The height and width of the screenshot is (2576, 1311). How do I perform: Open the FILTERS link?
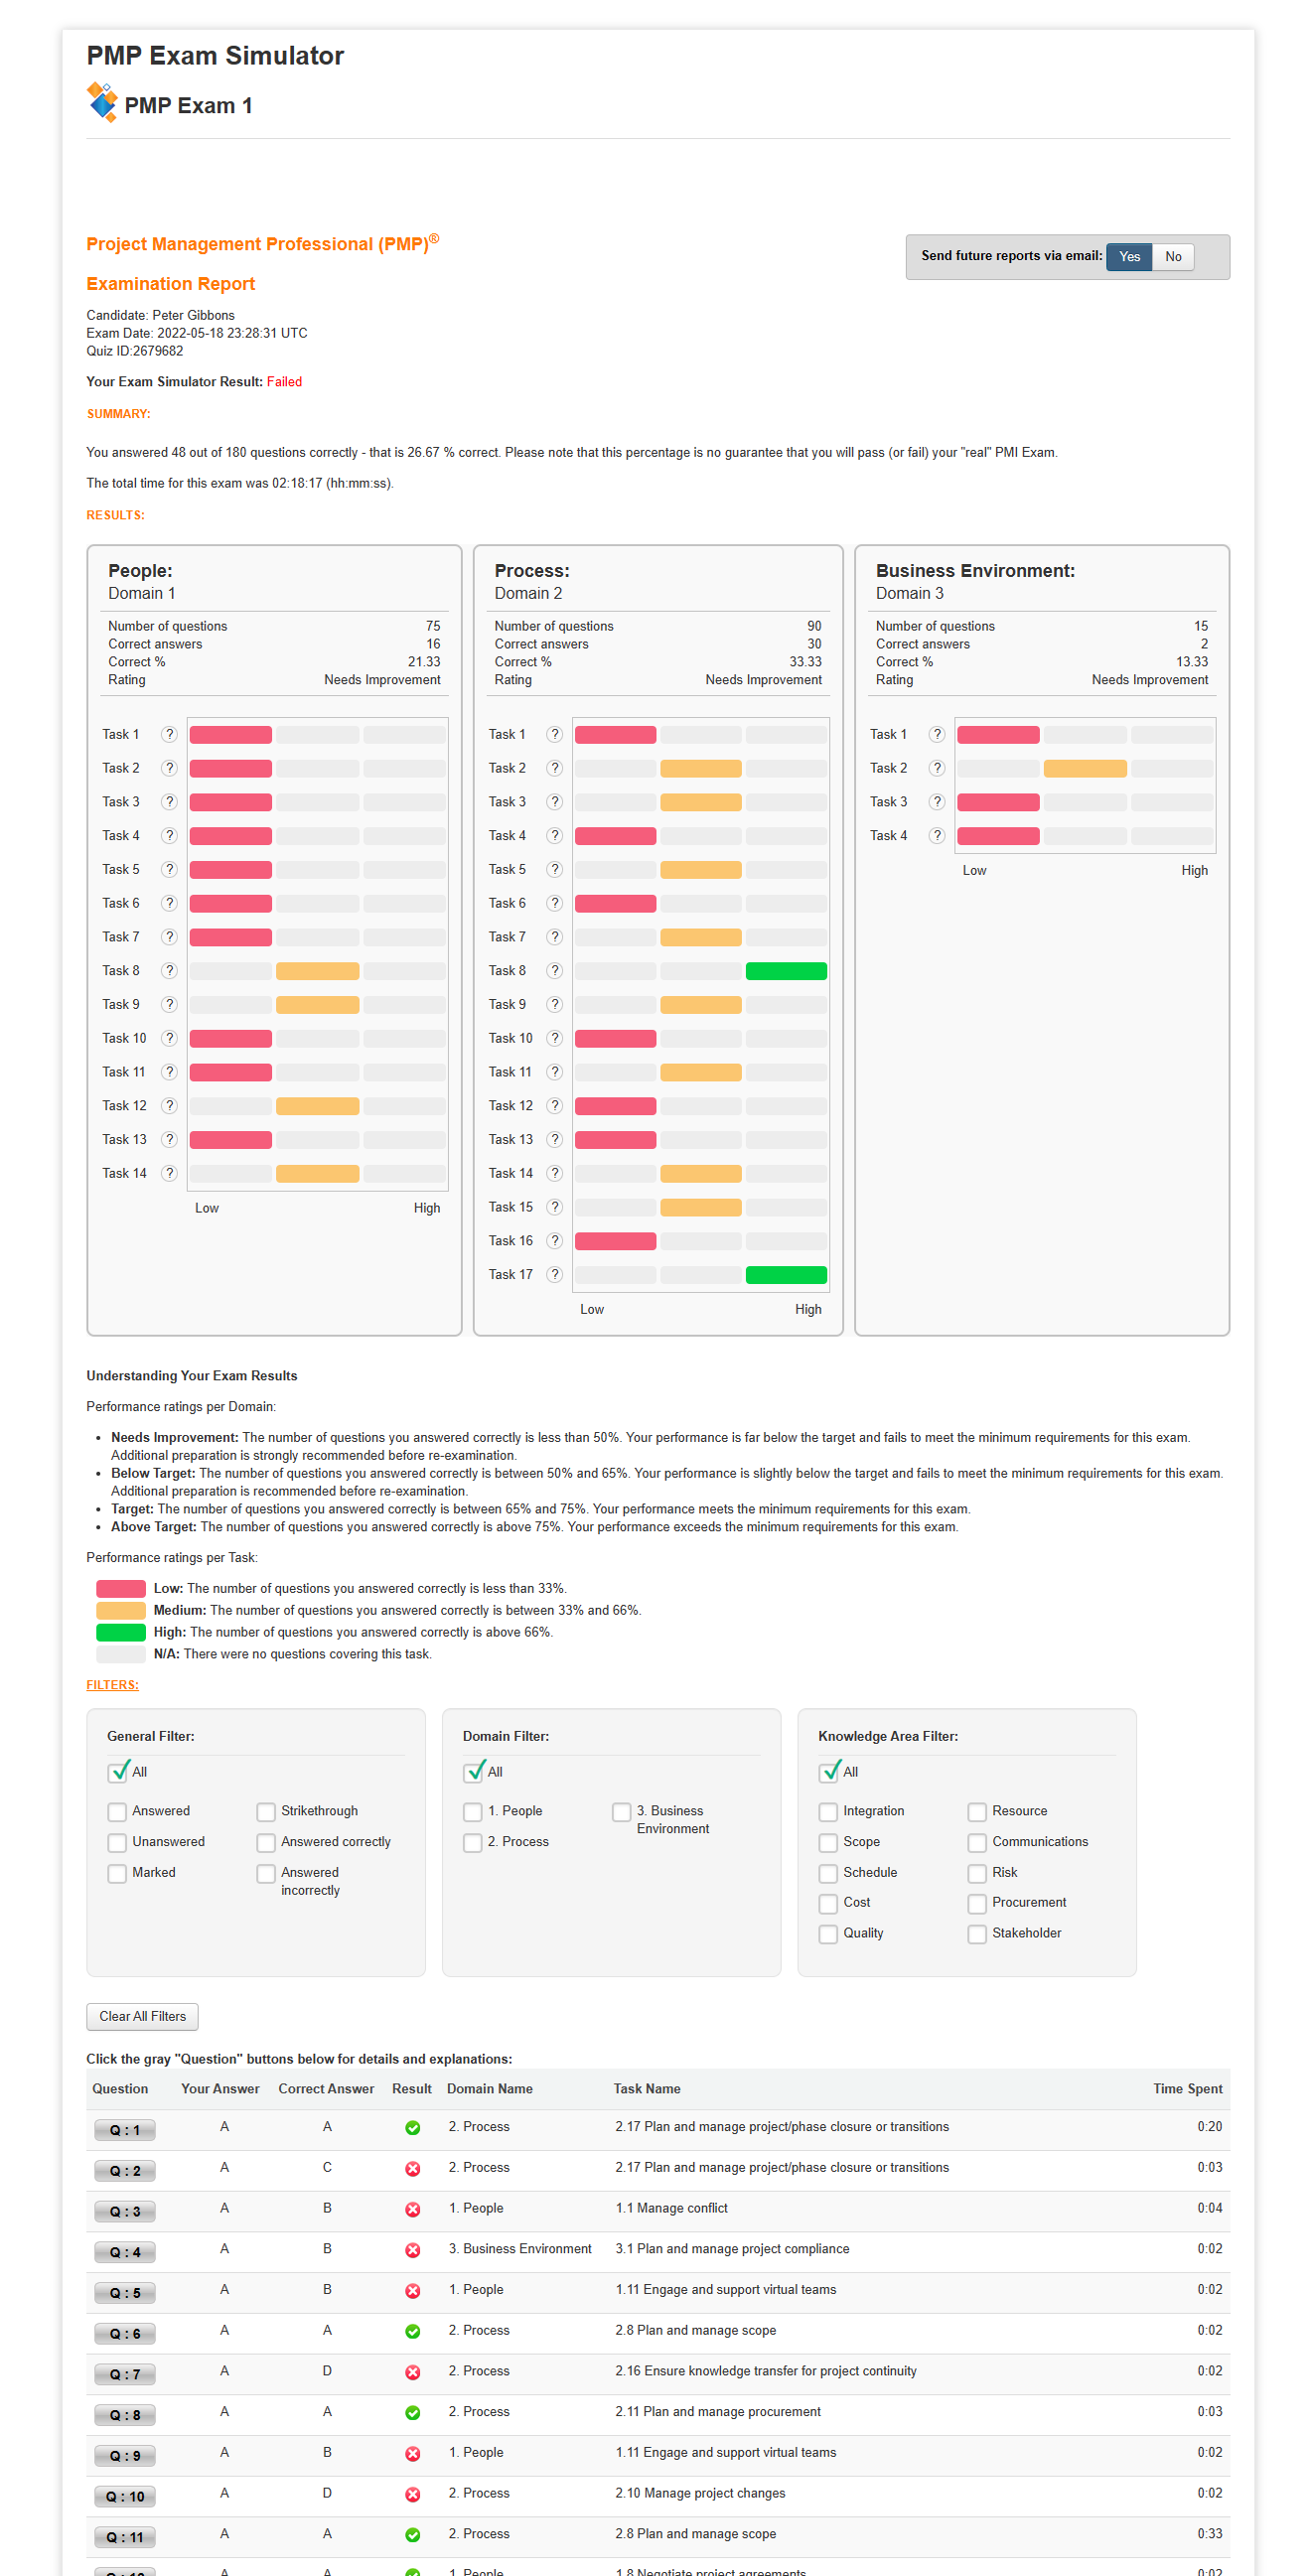[112, 1685]
